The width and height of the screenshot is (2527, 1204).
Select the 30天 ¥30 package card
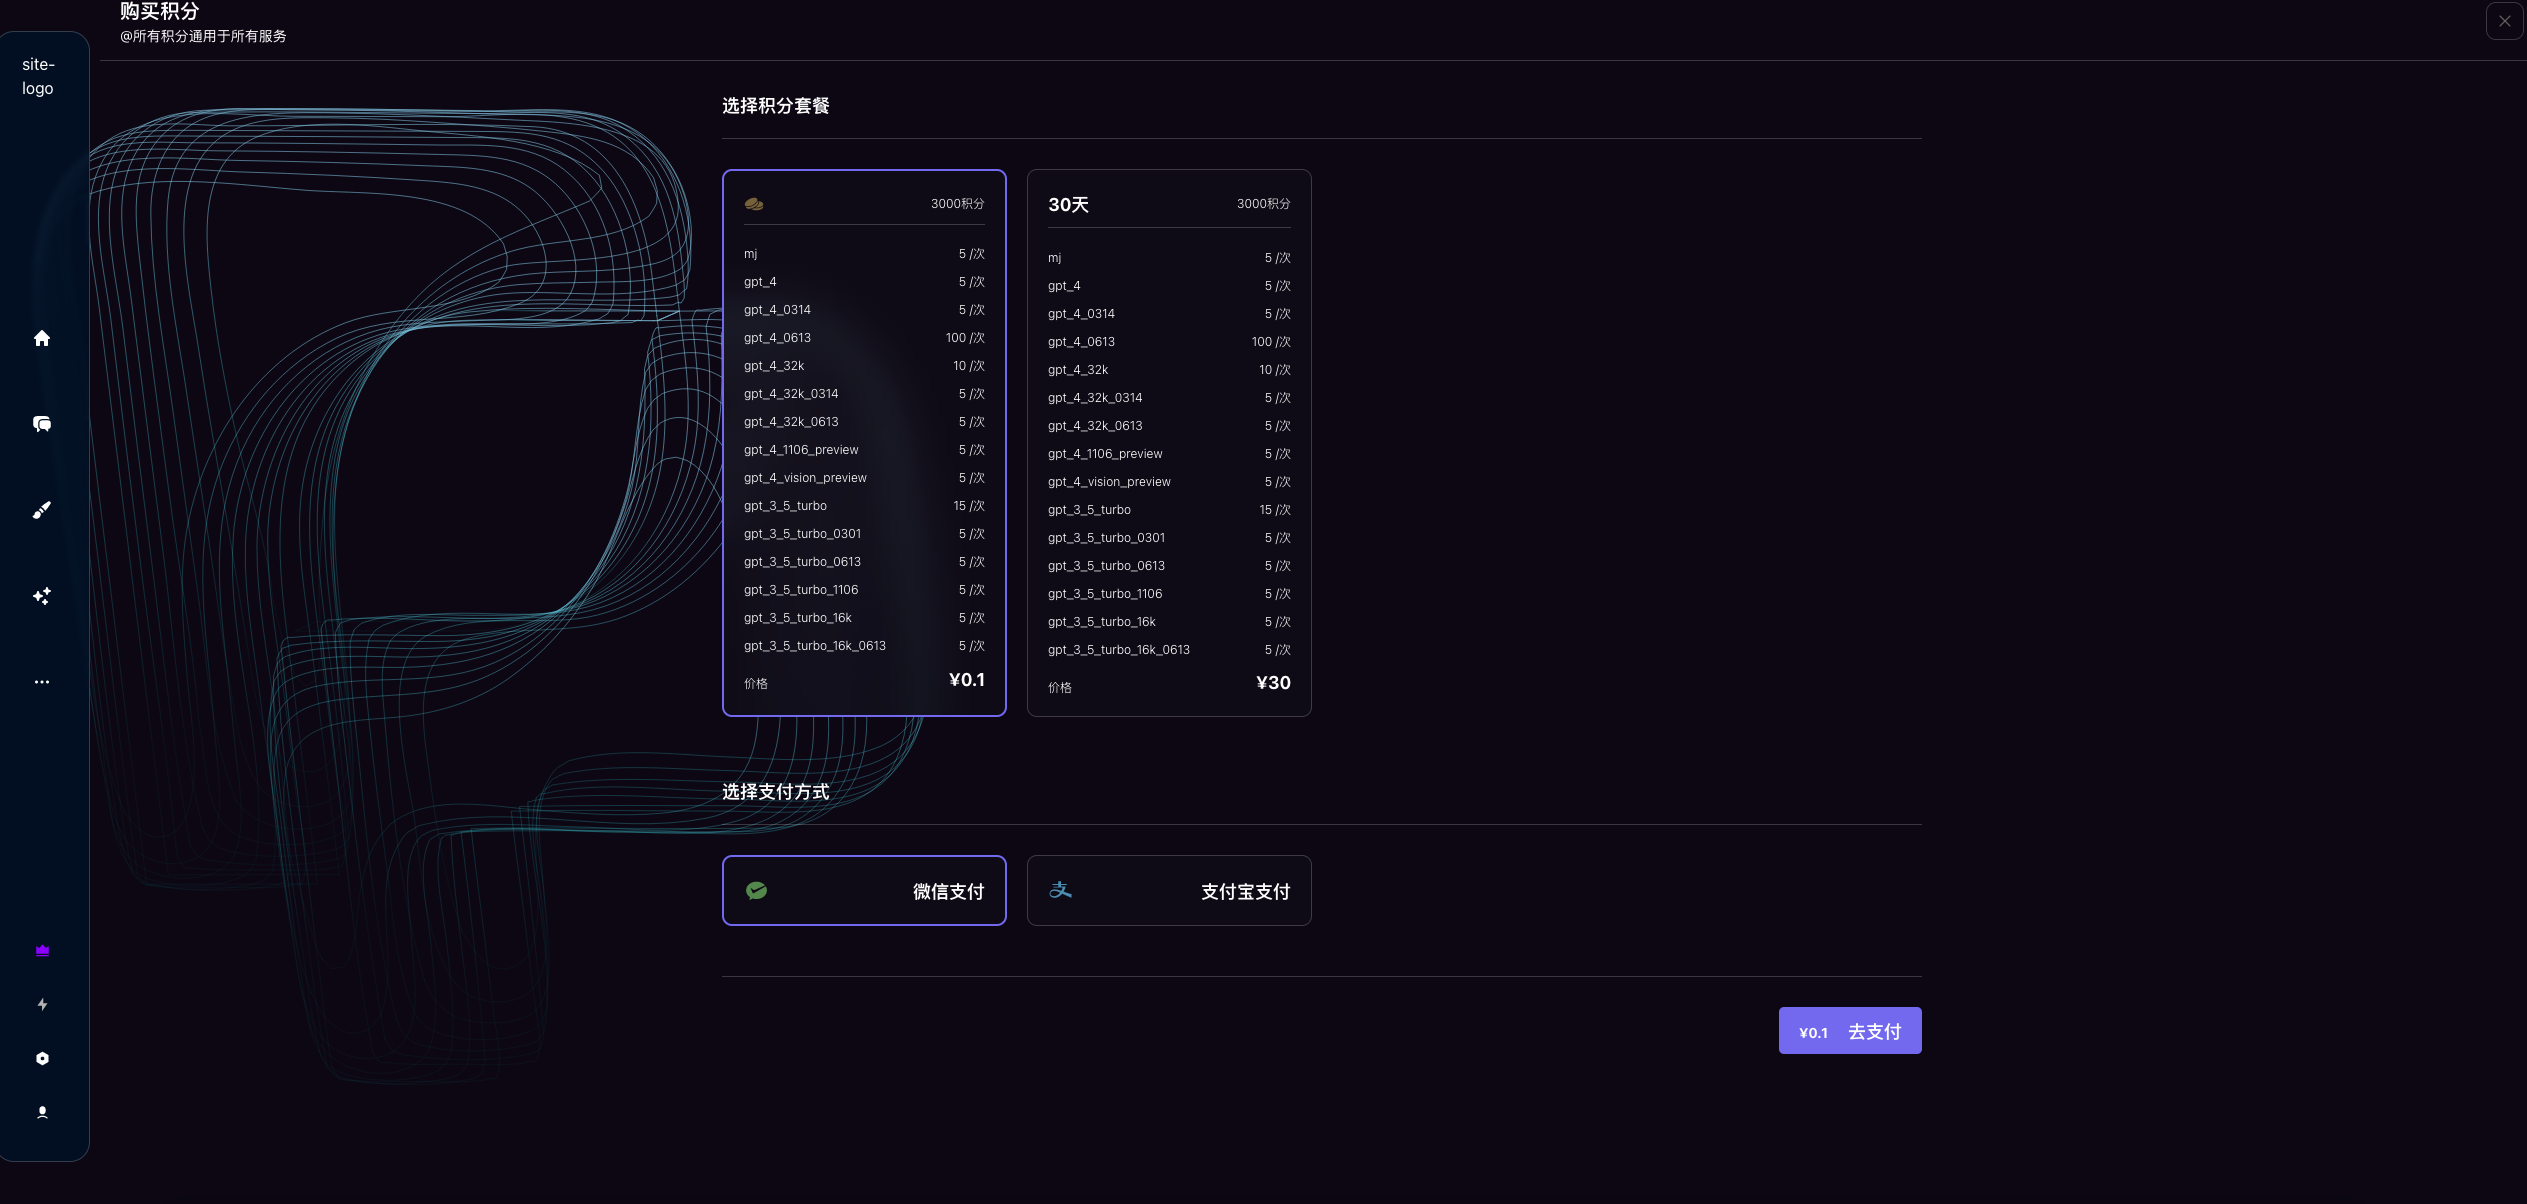(1168, 442)
